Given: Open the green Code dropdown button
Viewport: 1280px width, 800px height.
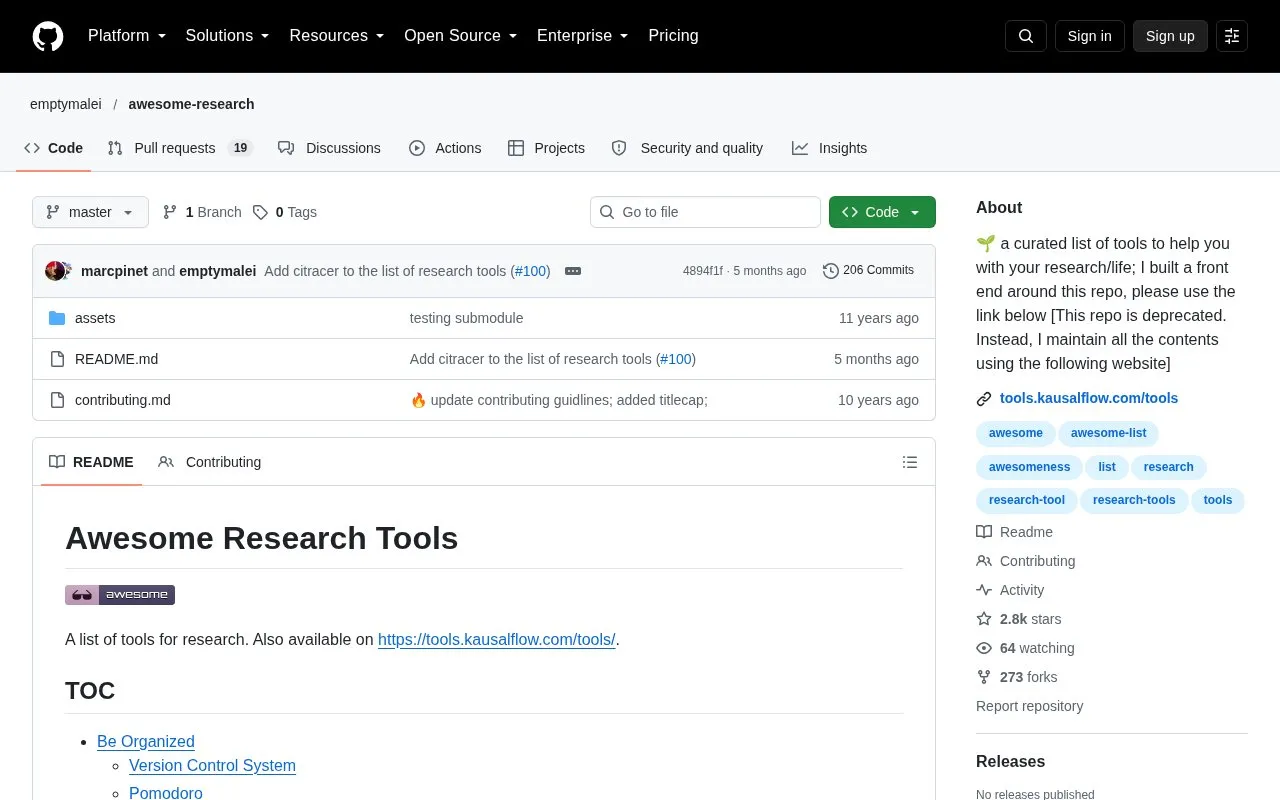Looking at the screenshot, I should click(882, 212).
